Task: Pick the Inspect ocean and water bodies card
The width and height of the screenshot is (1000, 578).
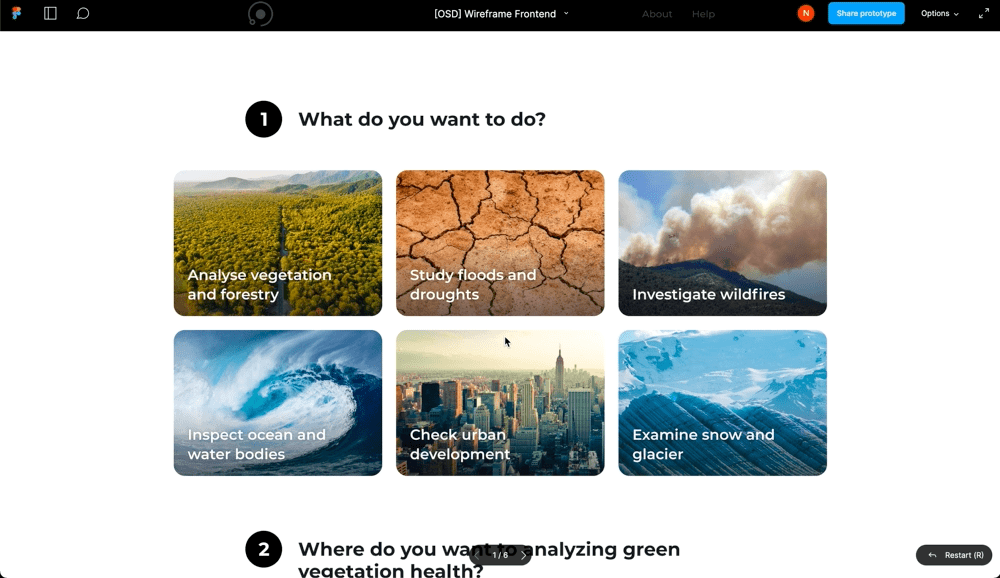Action: click(278, 403)
